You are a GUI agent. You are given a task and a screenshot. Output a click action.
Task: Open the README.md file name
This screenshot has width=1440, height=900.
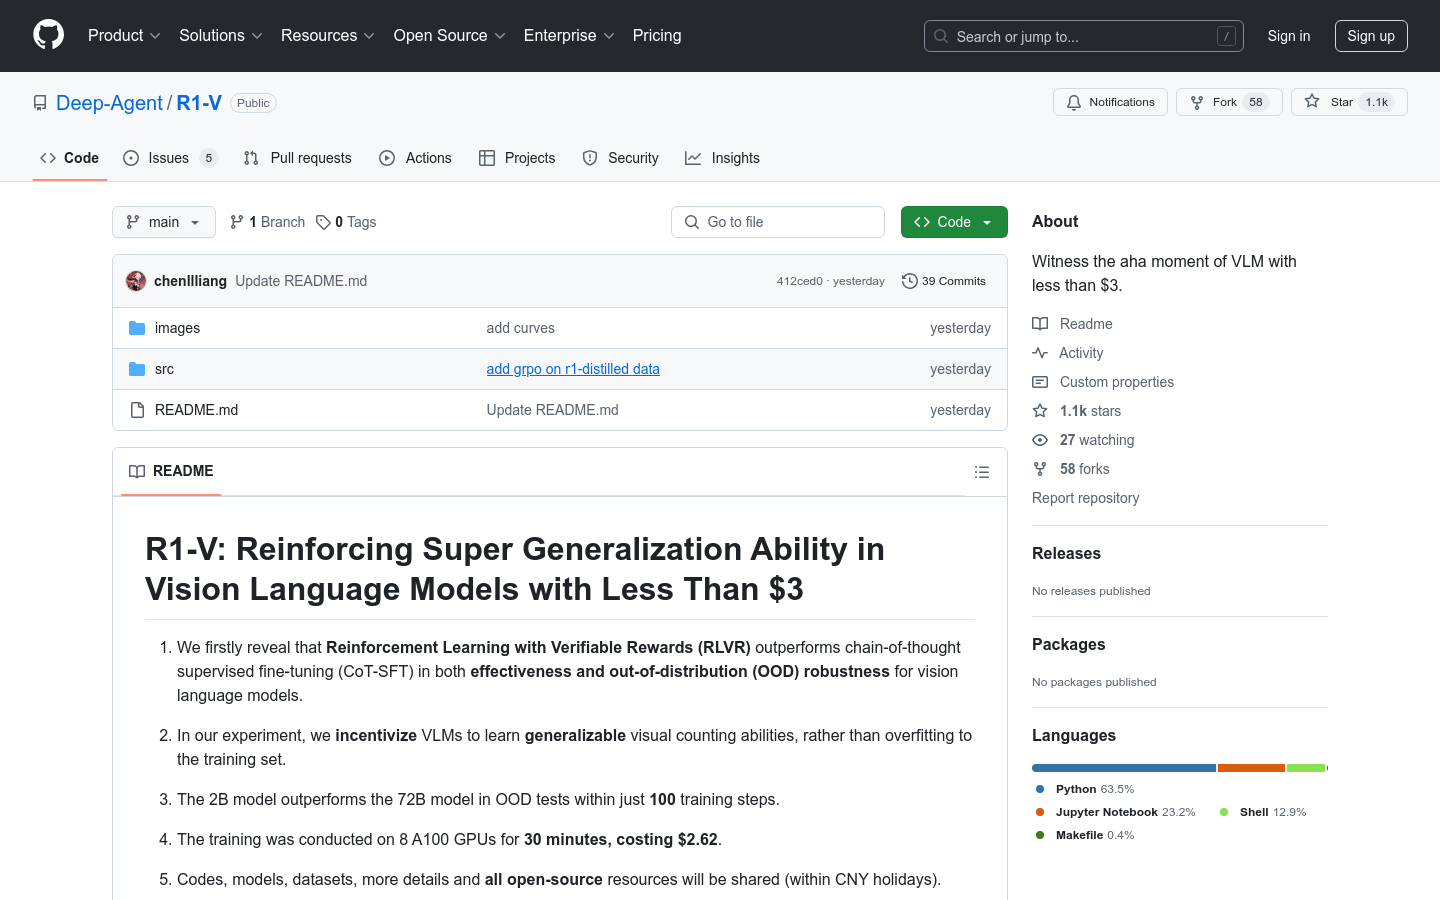(196, 410)
